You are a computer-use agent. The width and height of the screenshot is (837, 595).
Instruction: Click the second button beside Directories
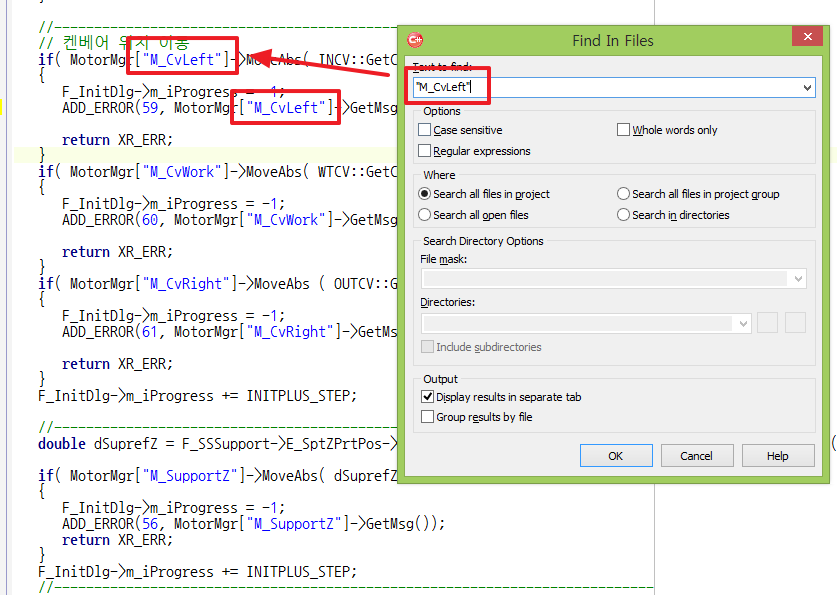click(795, 323)
